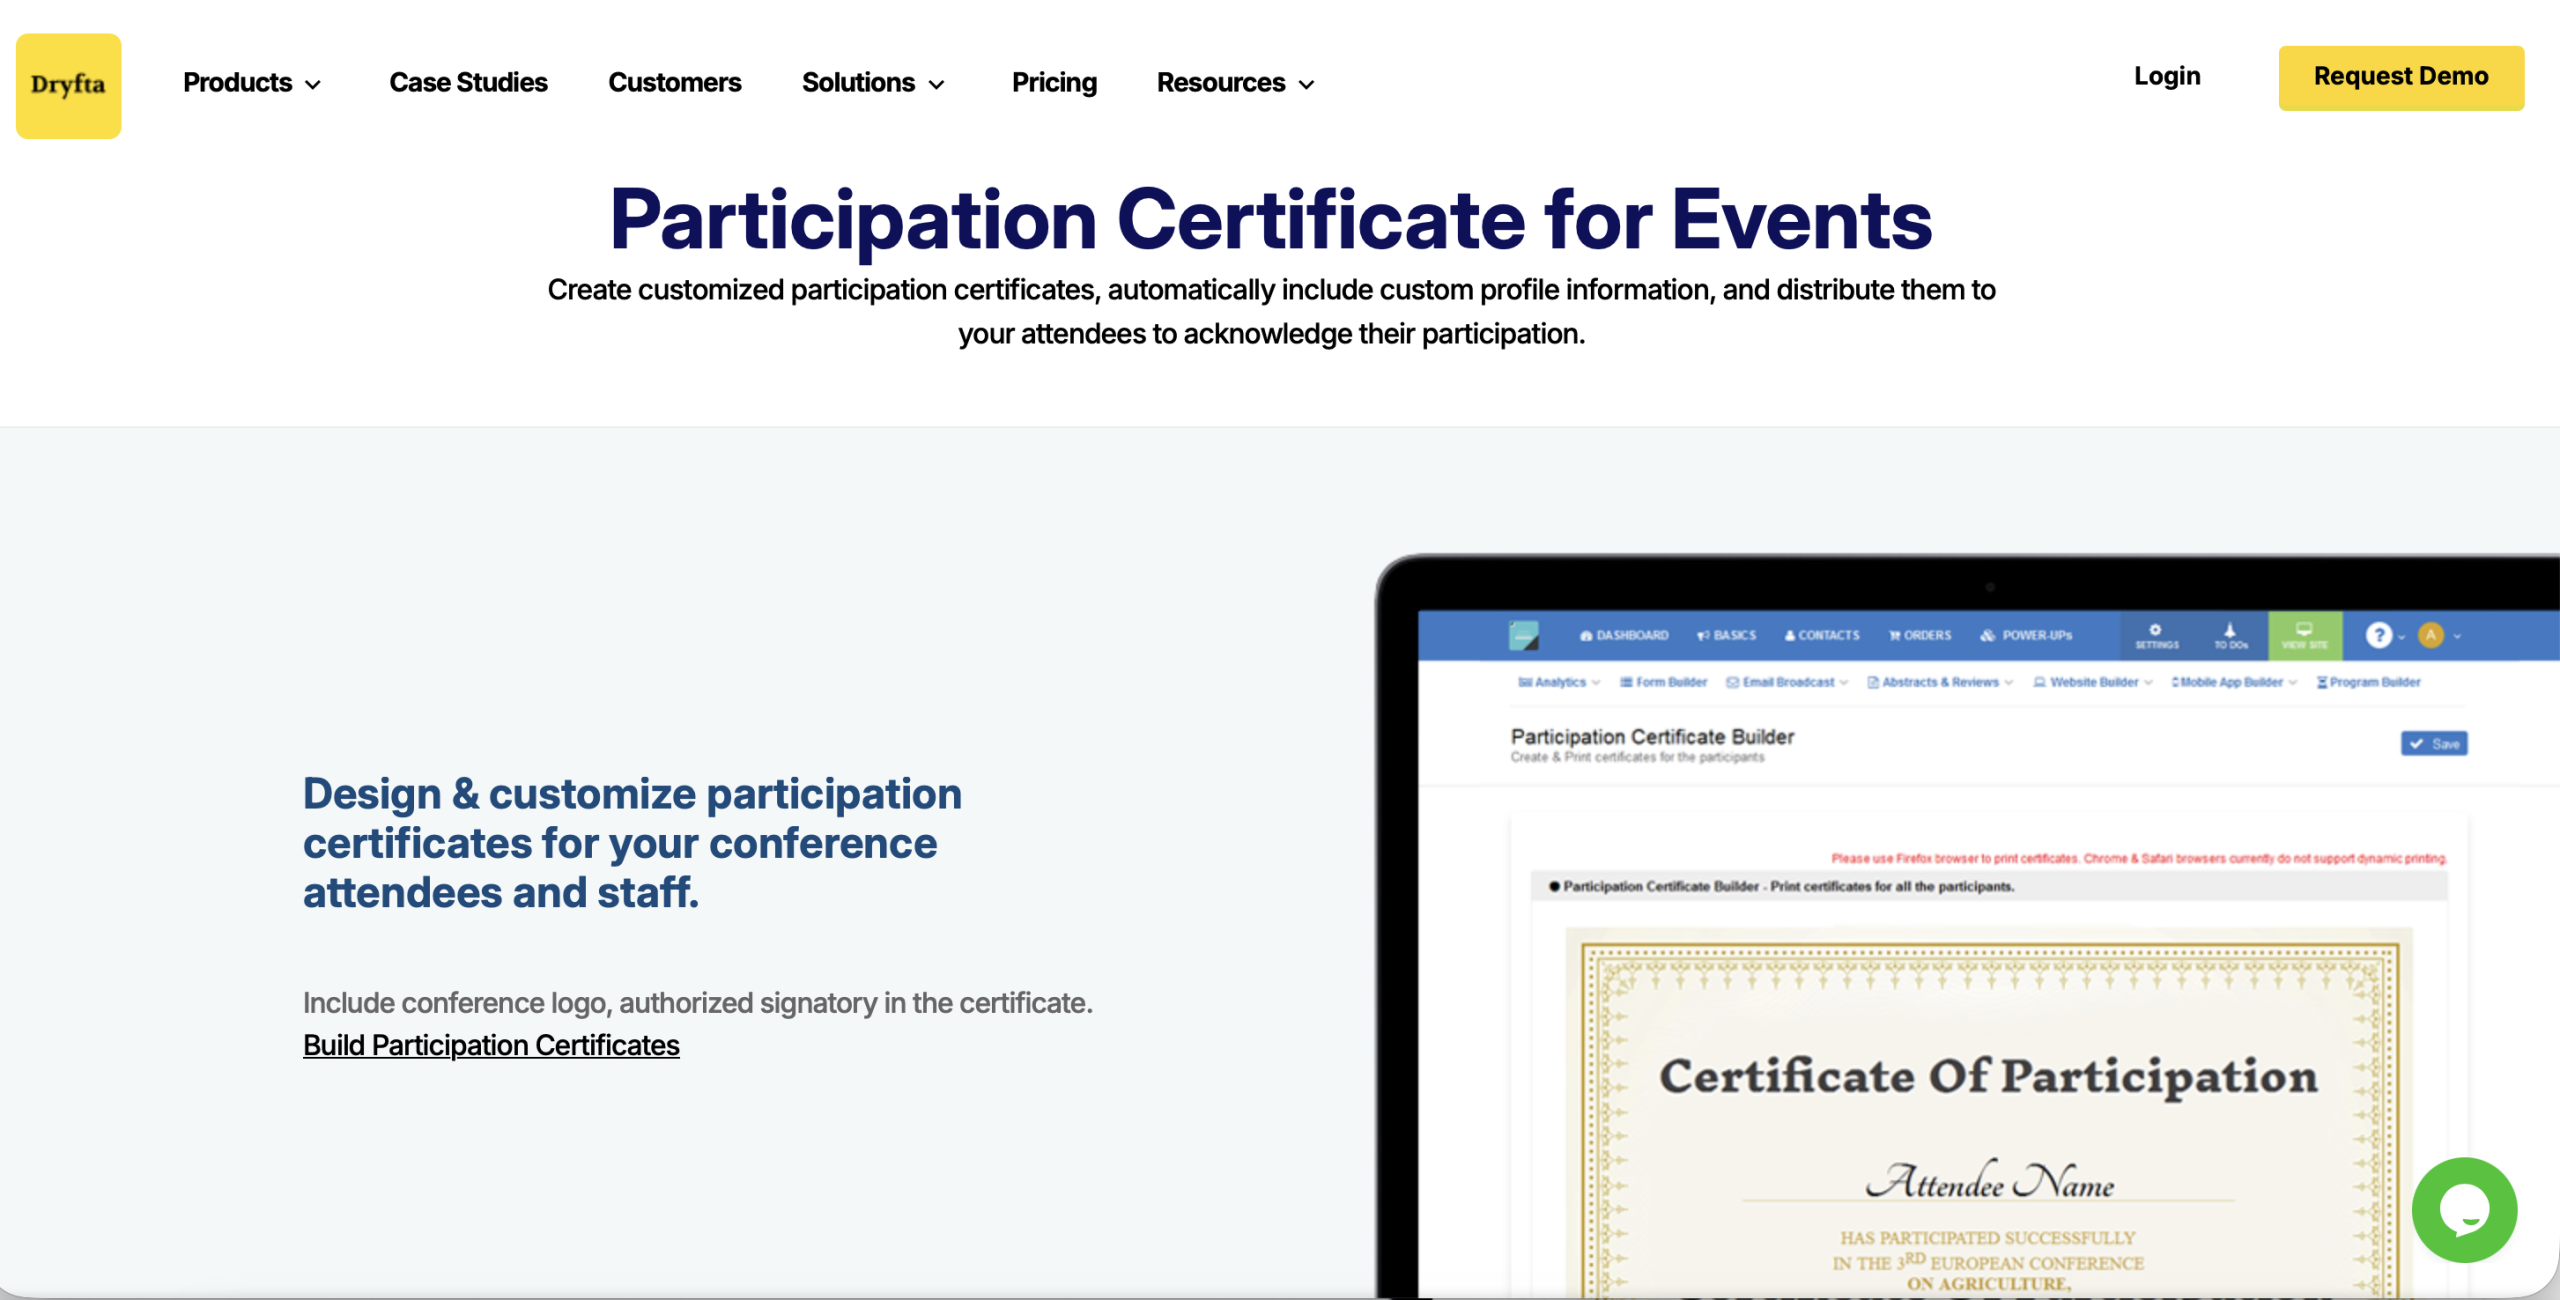Click the Orders cart icon
Screen dimensions: 2560x1300
1894,636
